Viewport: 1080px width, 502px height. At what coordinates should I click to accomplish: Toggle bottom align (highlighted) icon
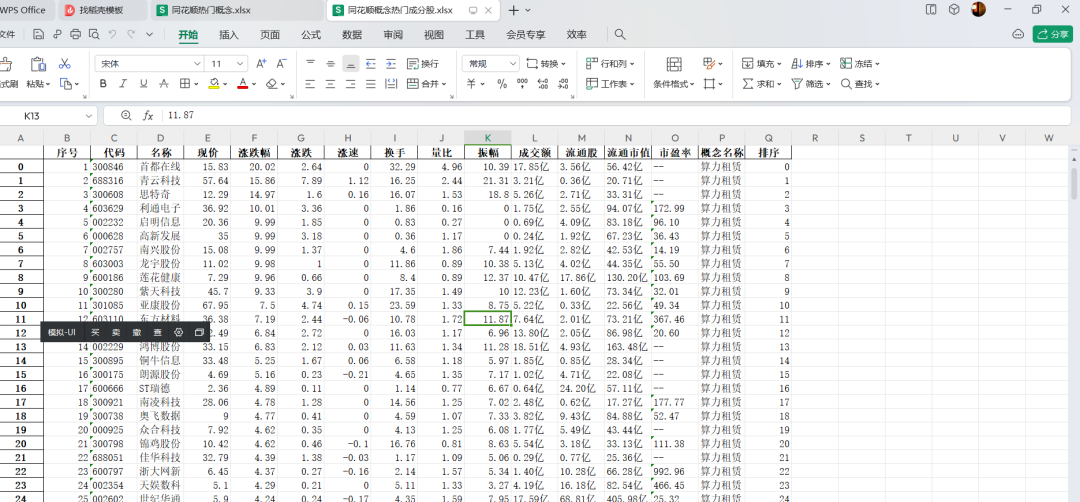point(351,63)
